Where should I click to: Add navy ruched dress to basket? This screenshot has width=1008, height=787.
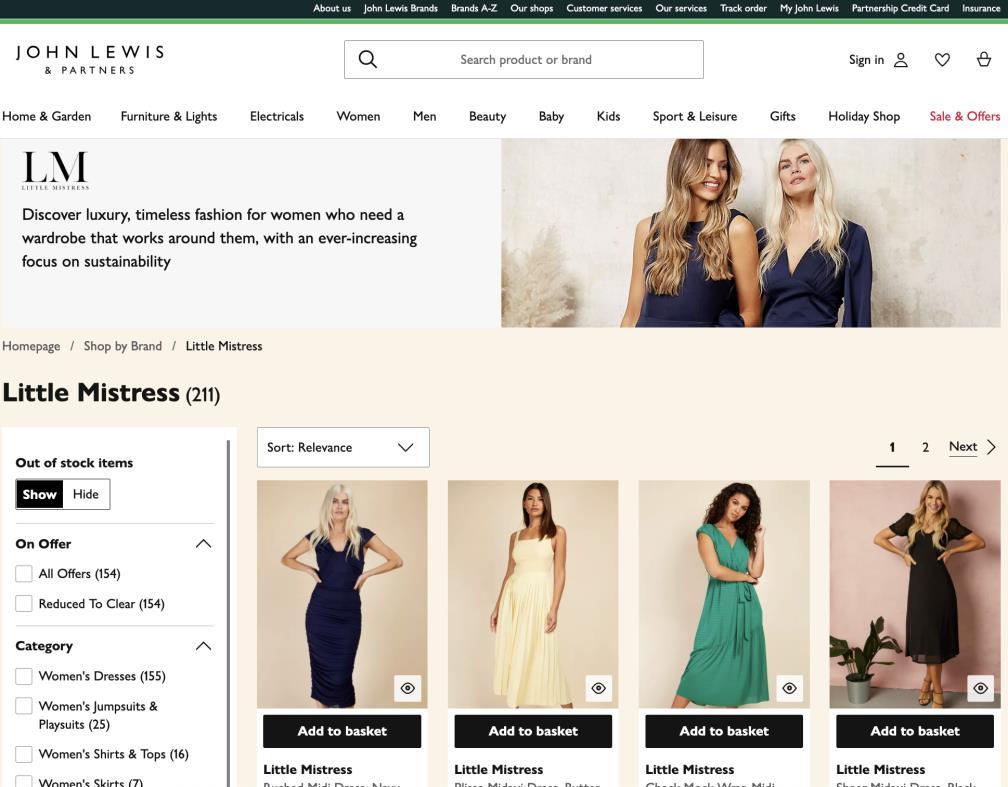pos(342,731)
